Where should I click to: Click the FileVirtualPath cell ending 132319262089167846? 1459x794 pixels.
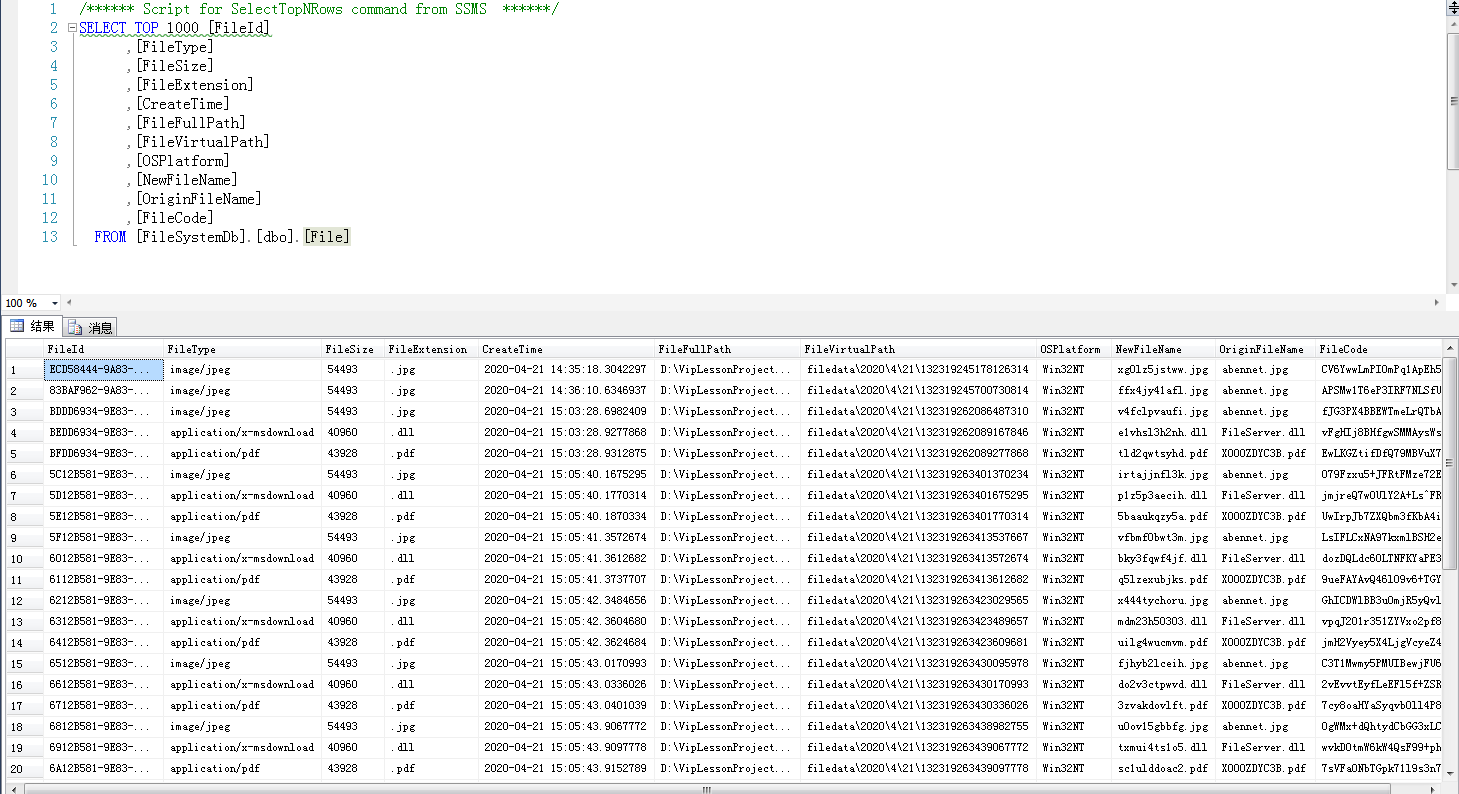tap(918, 432)
